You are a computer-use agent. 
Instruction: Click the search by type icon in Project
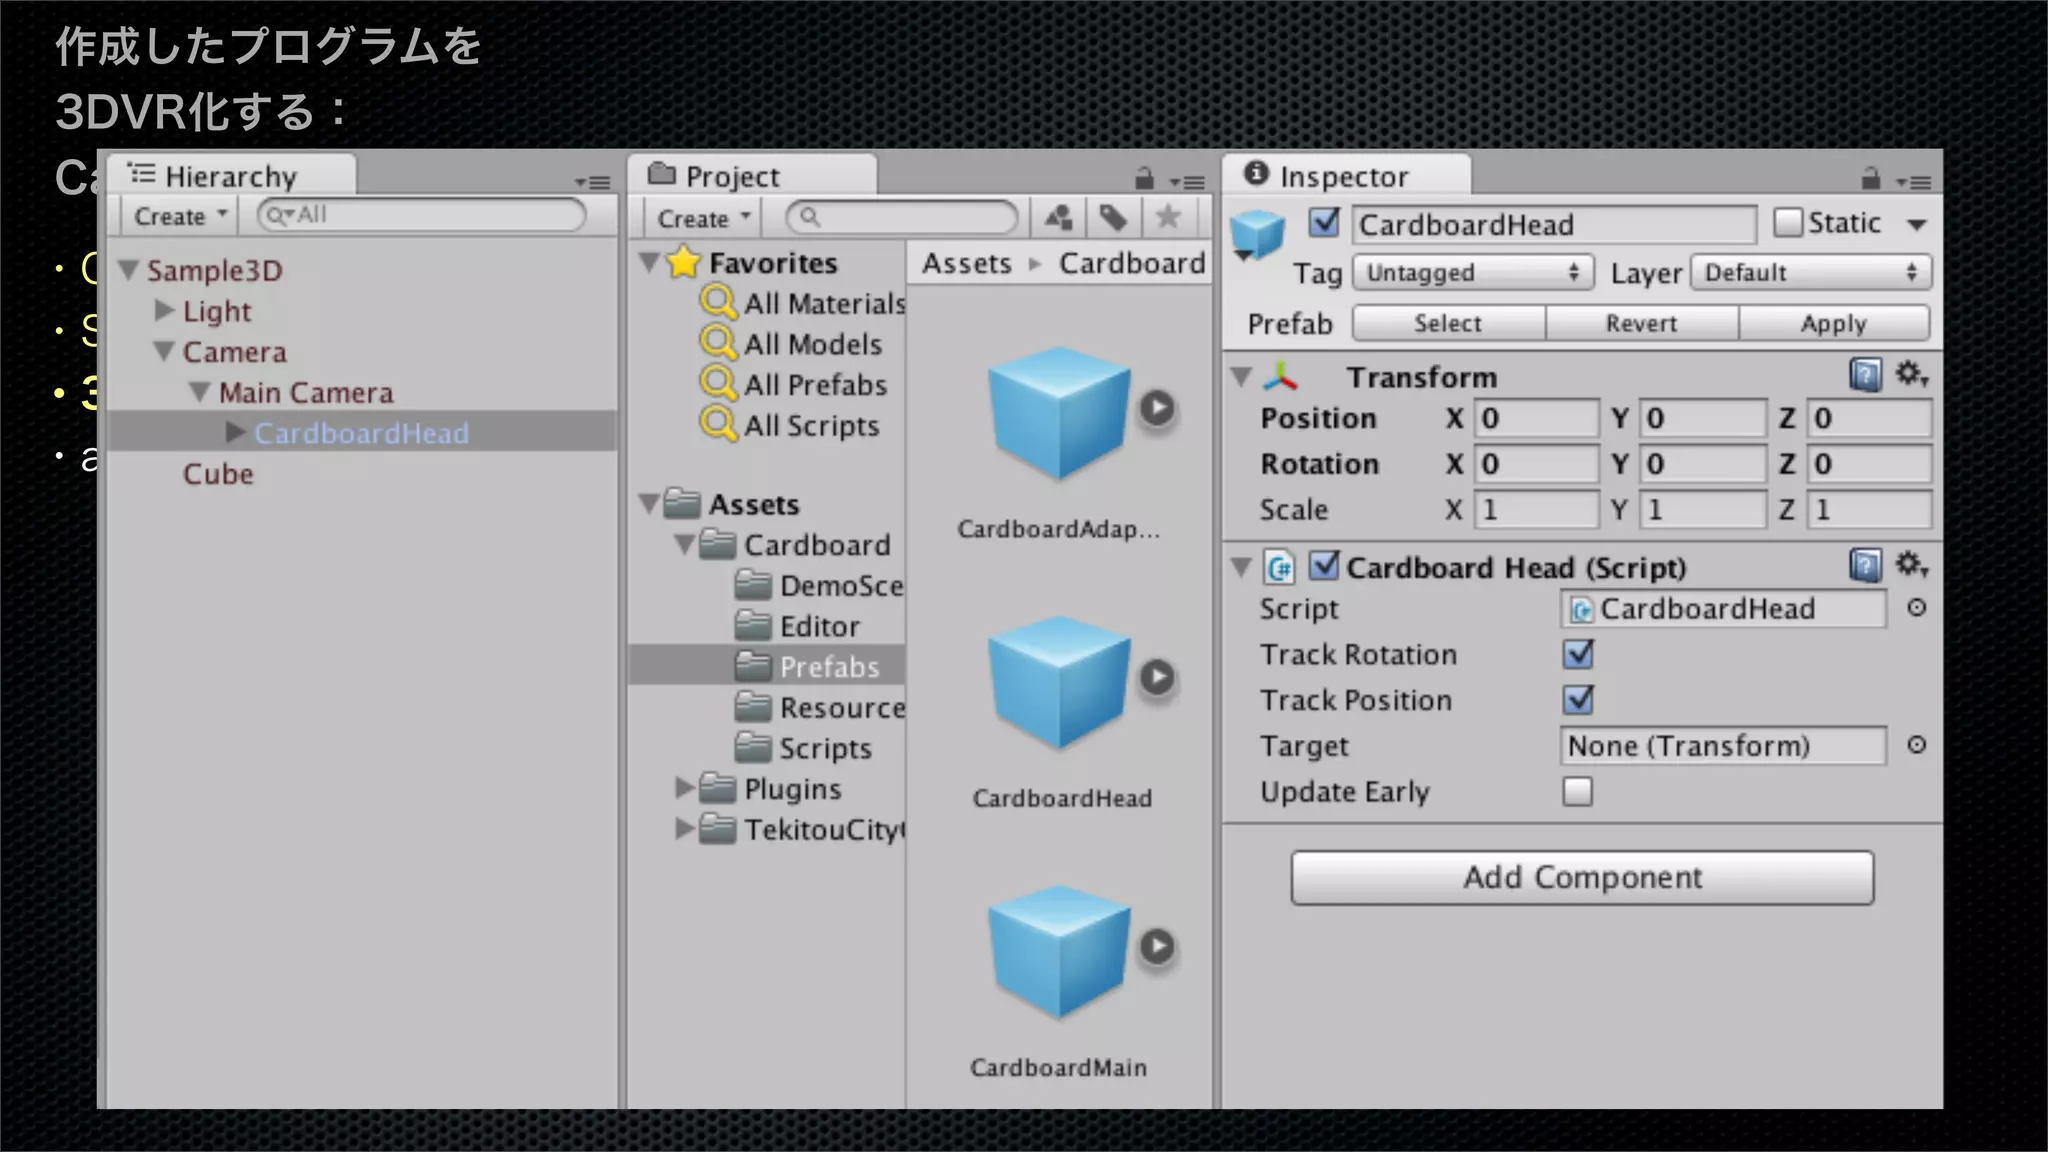1058,217
